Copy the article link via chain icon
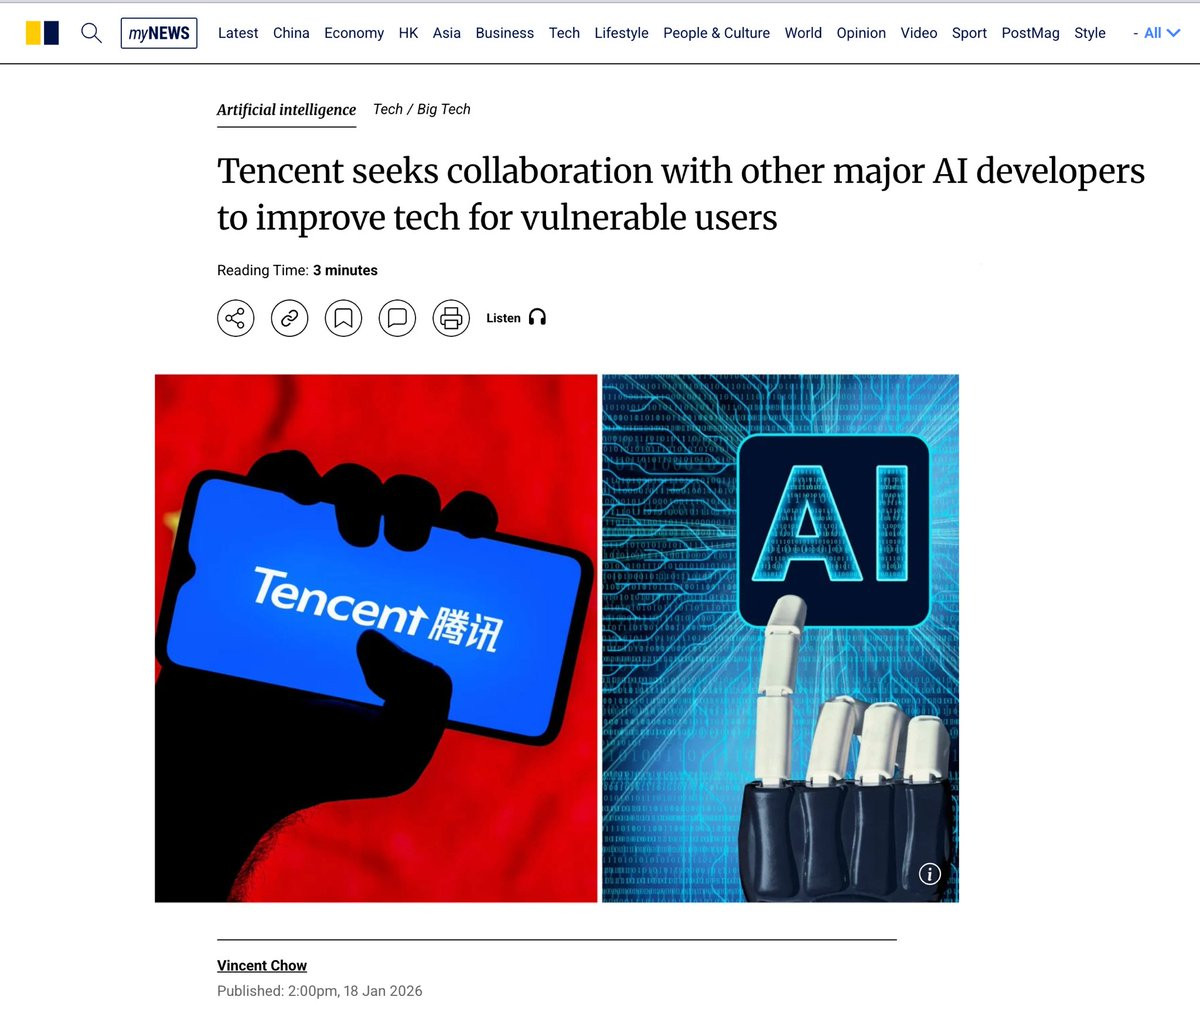 point(290,318)
